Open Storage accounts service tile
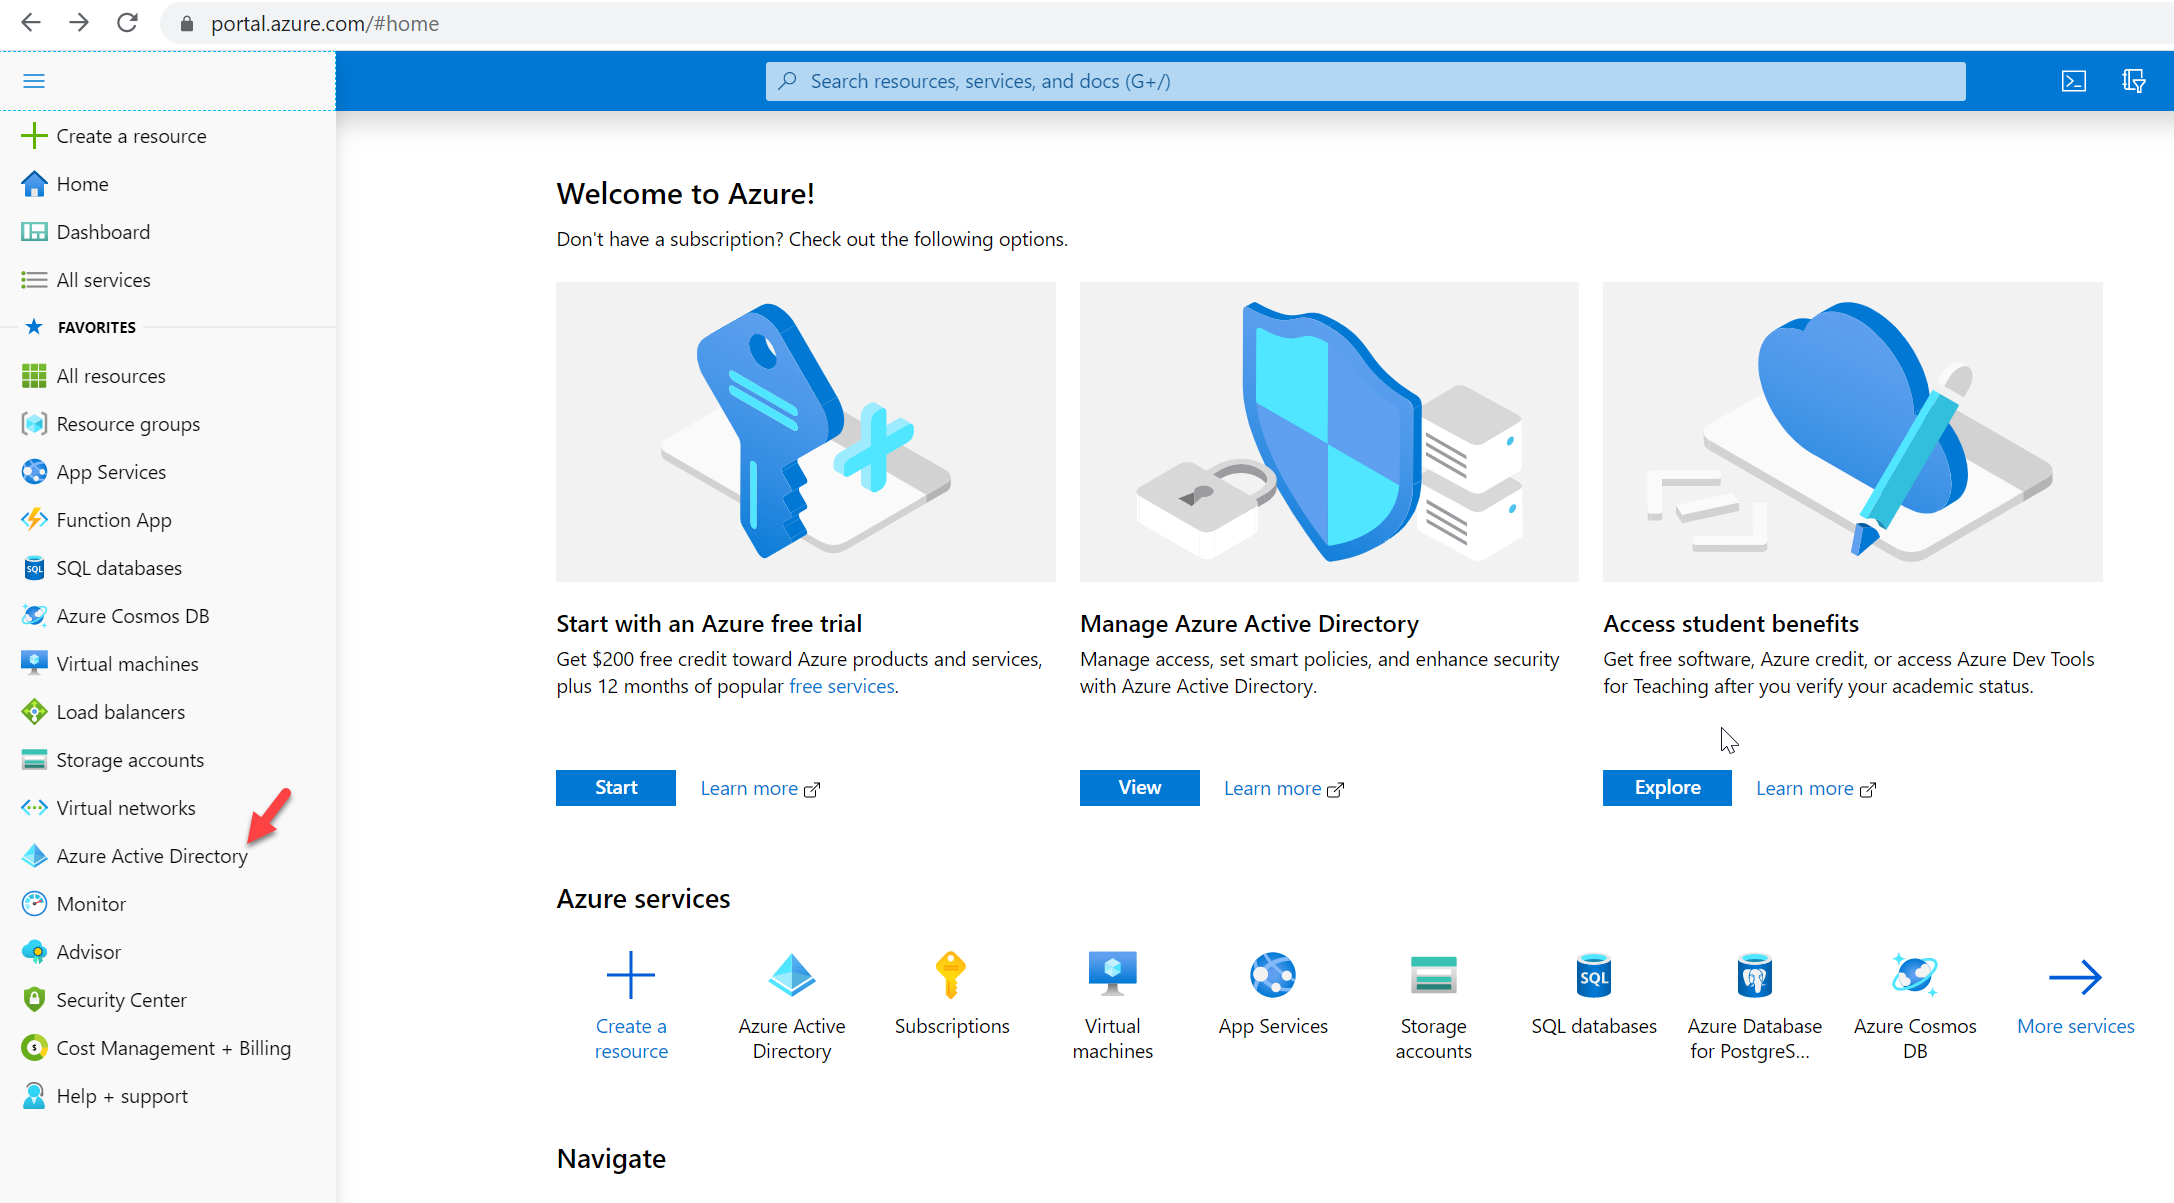 coord(1433,1004)
